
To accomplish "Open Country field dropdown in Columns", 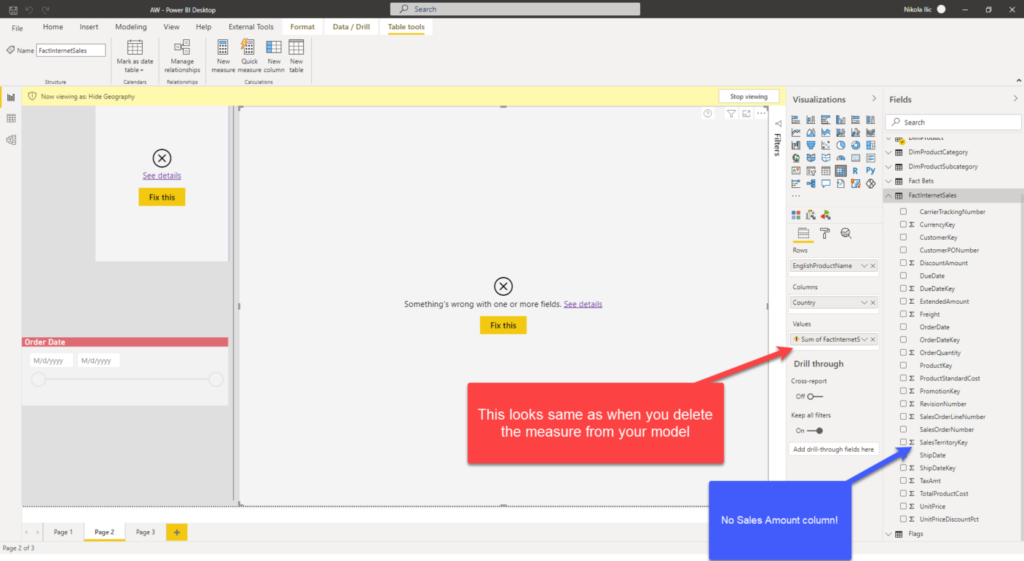I will point(864,302).
